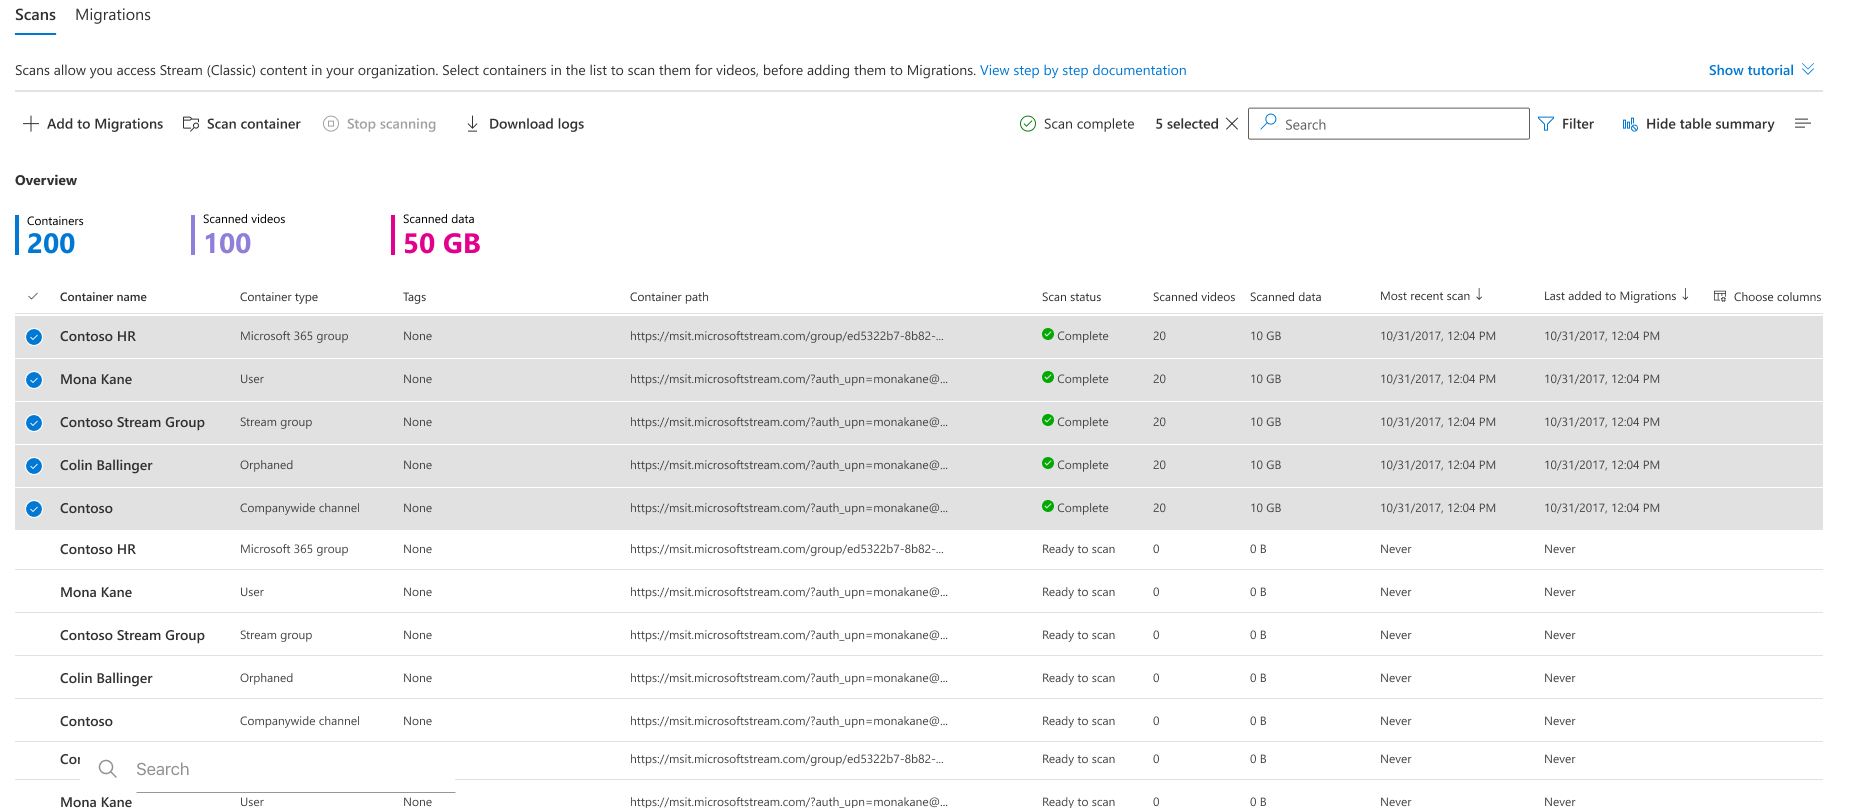Open the Filter funnel icon
The image size is (1855, 808).
(1546, 124)
